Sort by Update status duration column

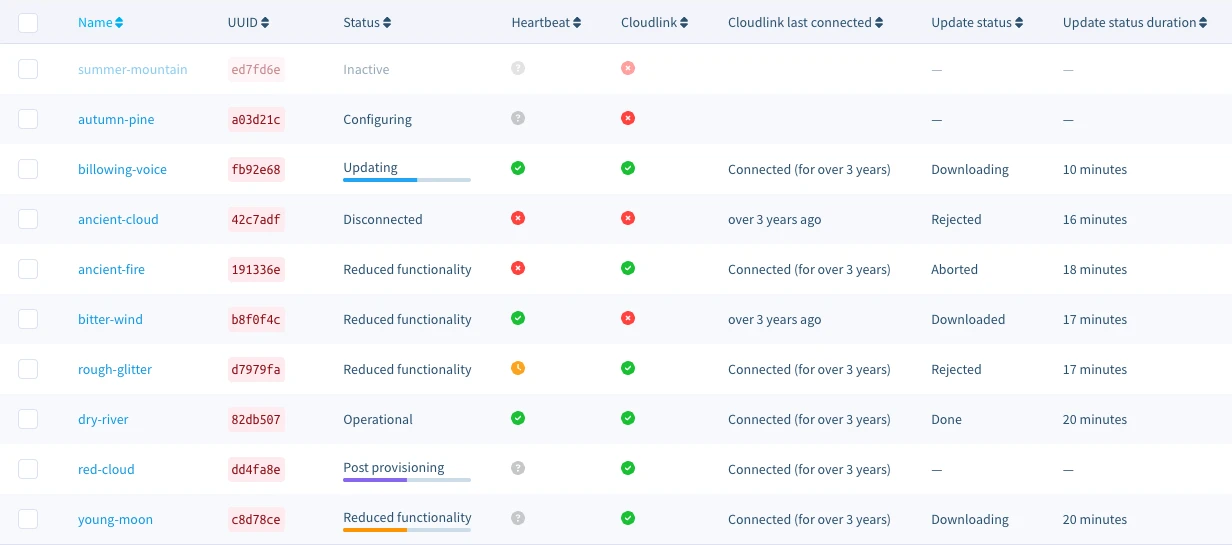coord(1135,22)
